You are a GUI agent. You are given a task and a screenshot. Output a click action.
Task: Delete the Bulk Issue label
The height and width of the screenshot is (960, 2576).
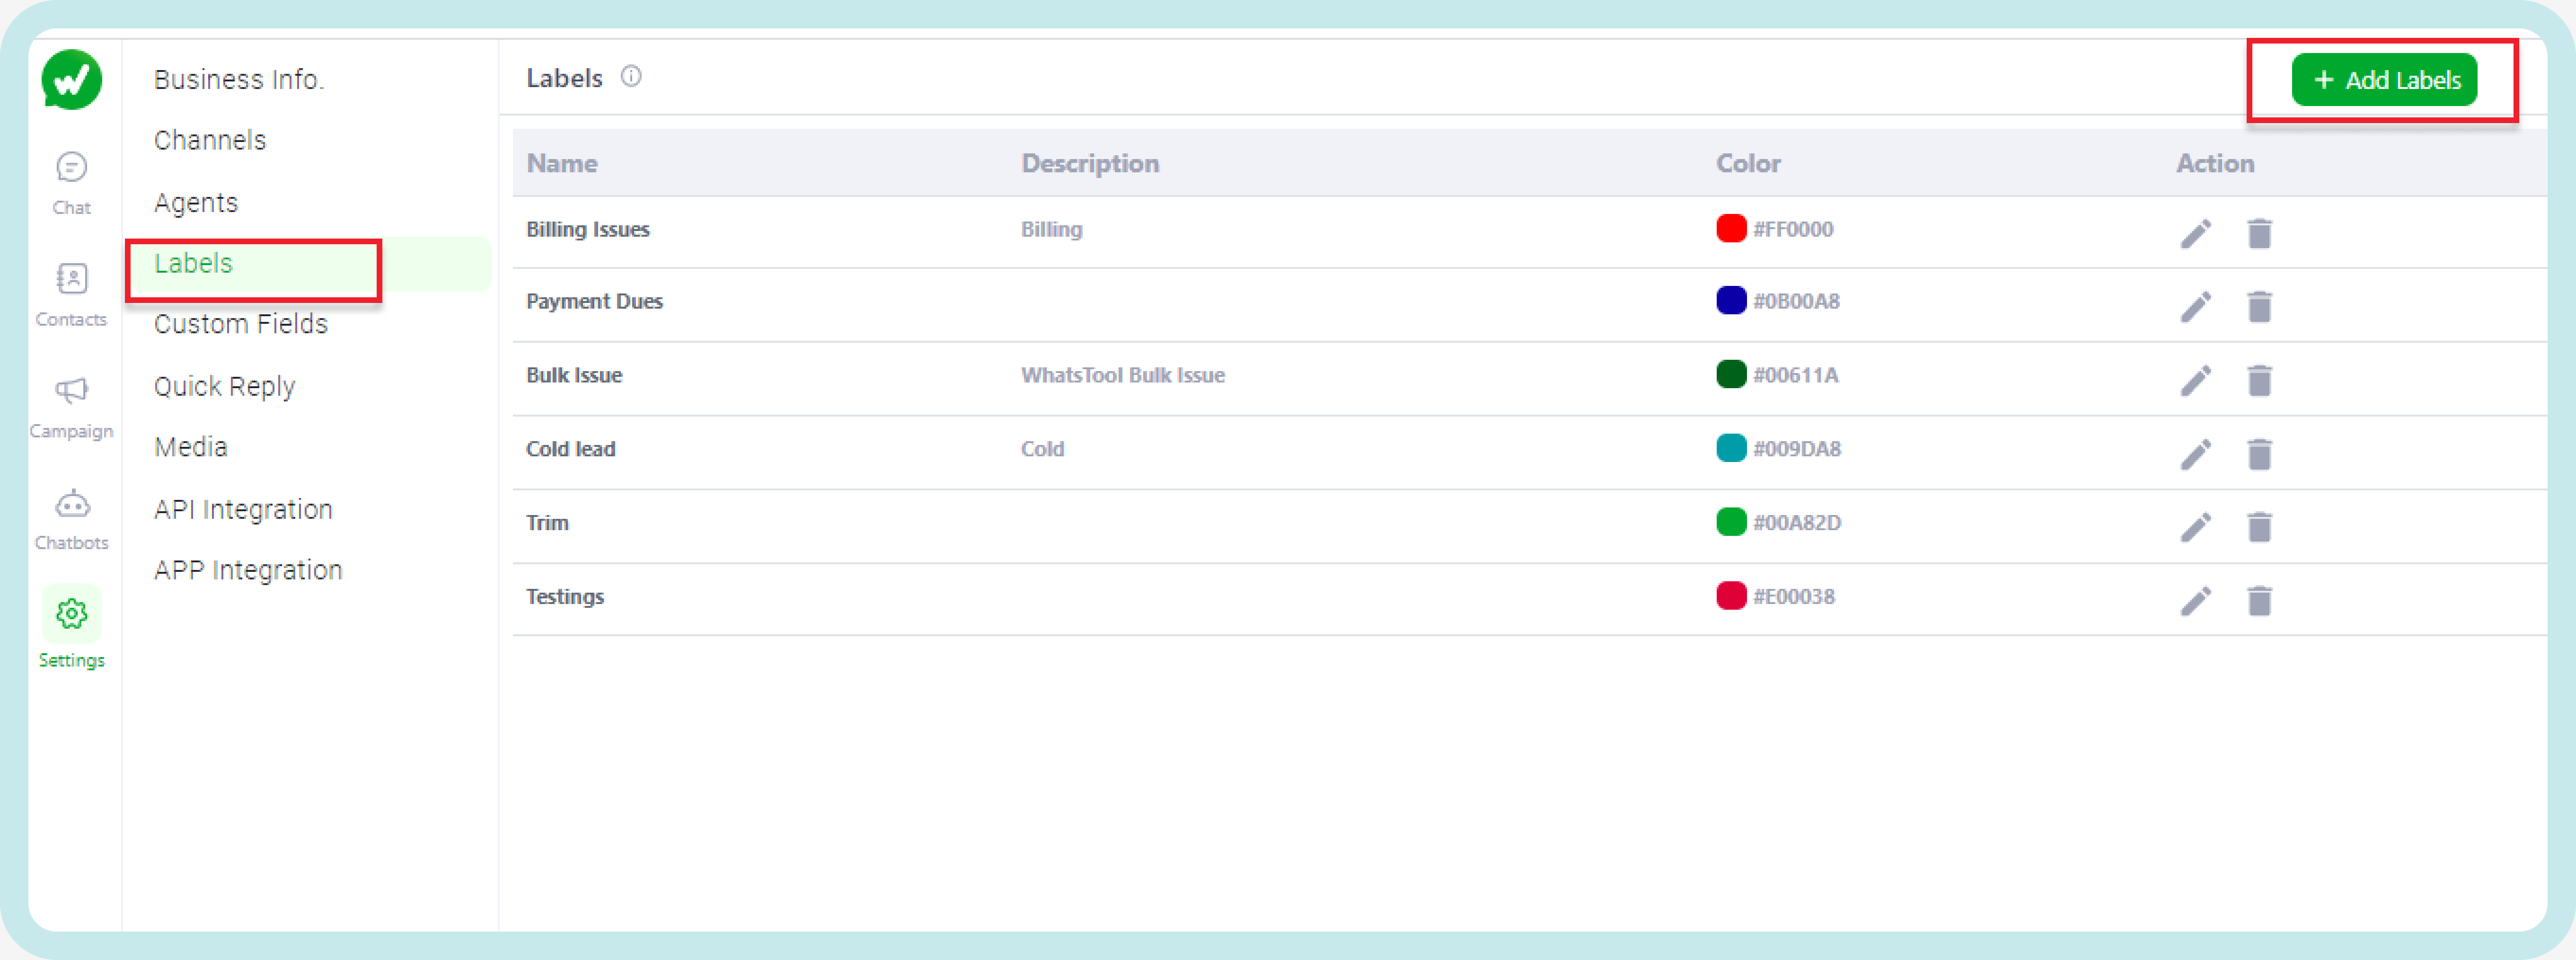pos(2259,380)
